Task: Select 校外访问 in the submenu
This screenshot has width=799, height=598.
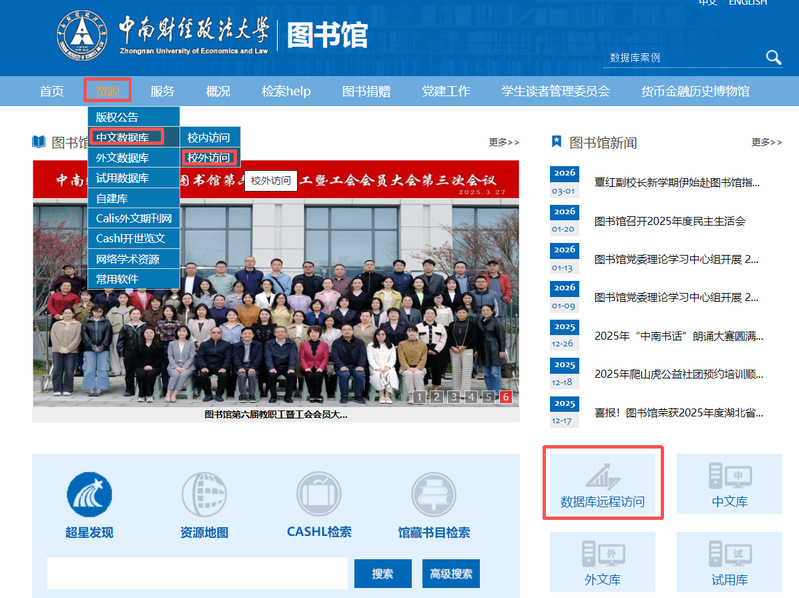Action: click(208, 158)
